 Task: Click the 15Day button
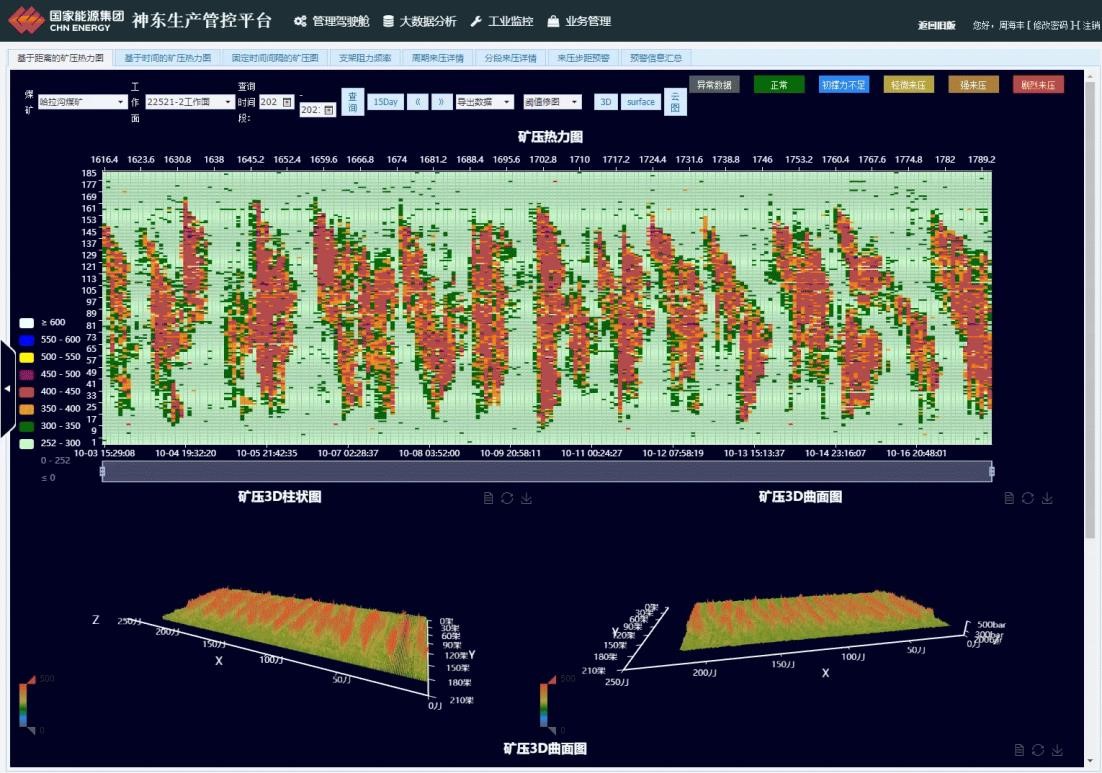tap(385, 102)
